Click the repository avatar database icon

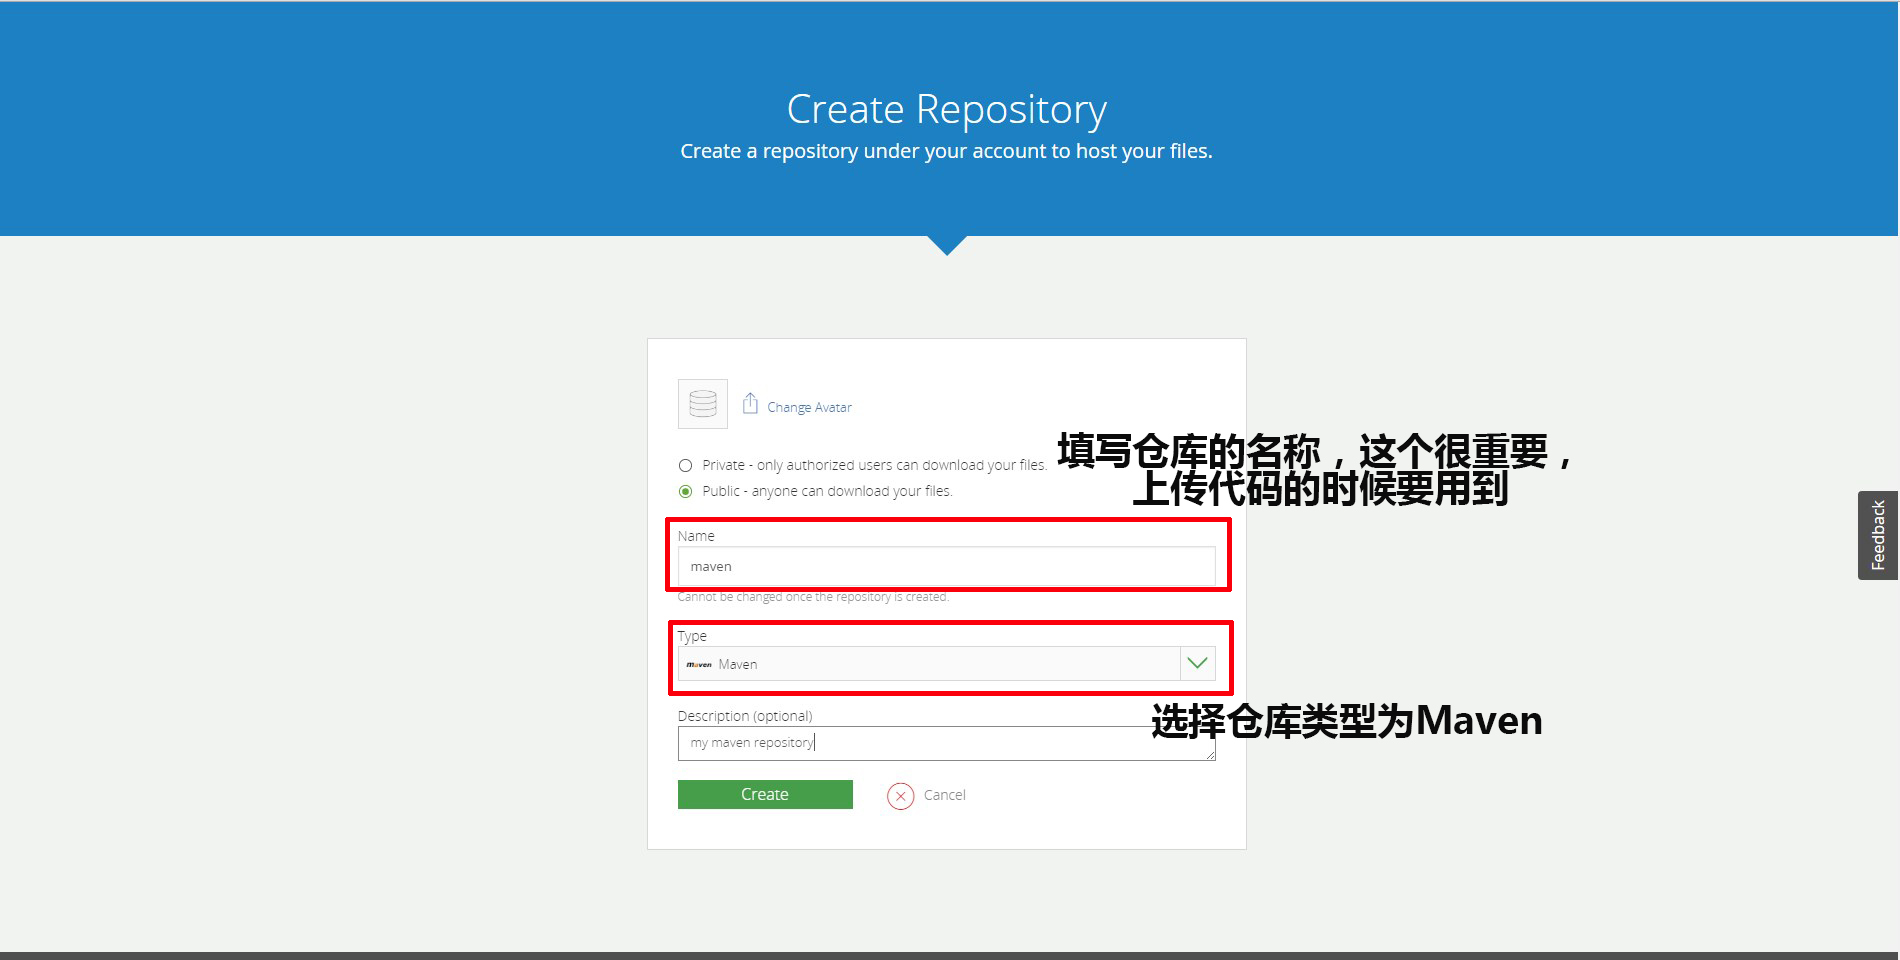point(703,404)
